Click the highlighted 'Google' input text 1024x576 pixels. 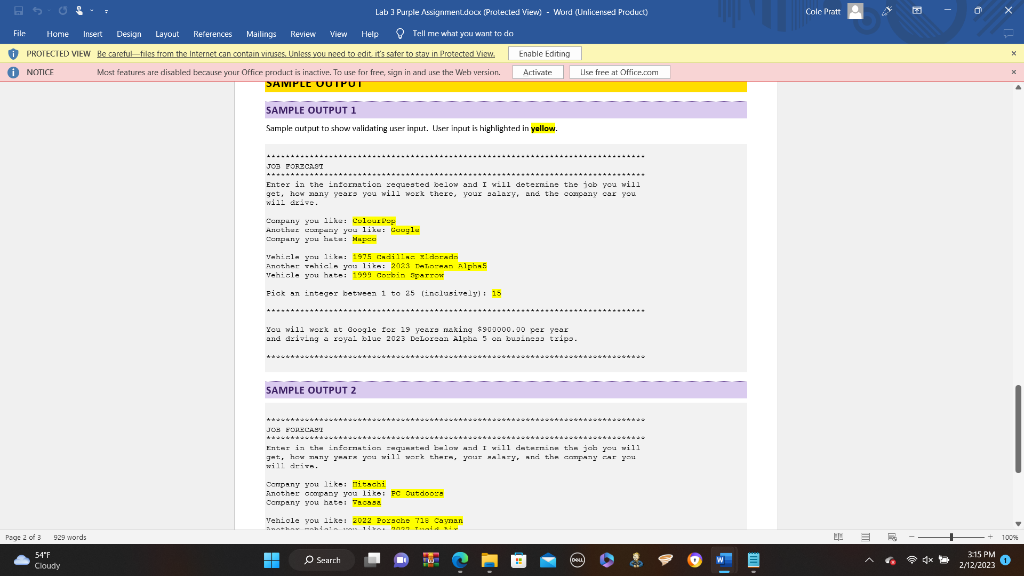[405, 230]
